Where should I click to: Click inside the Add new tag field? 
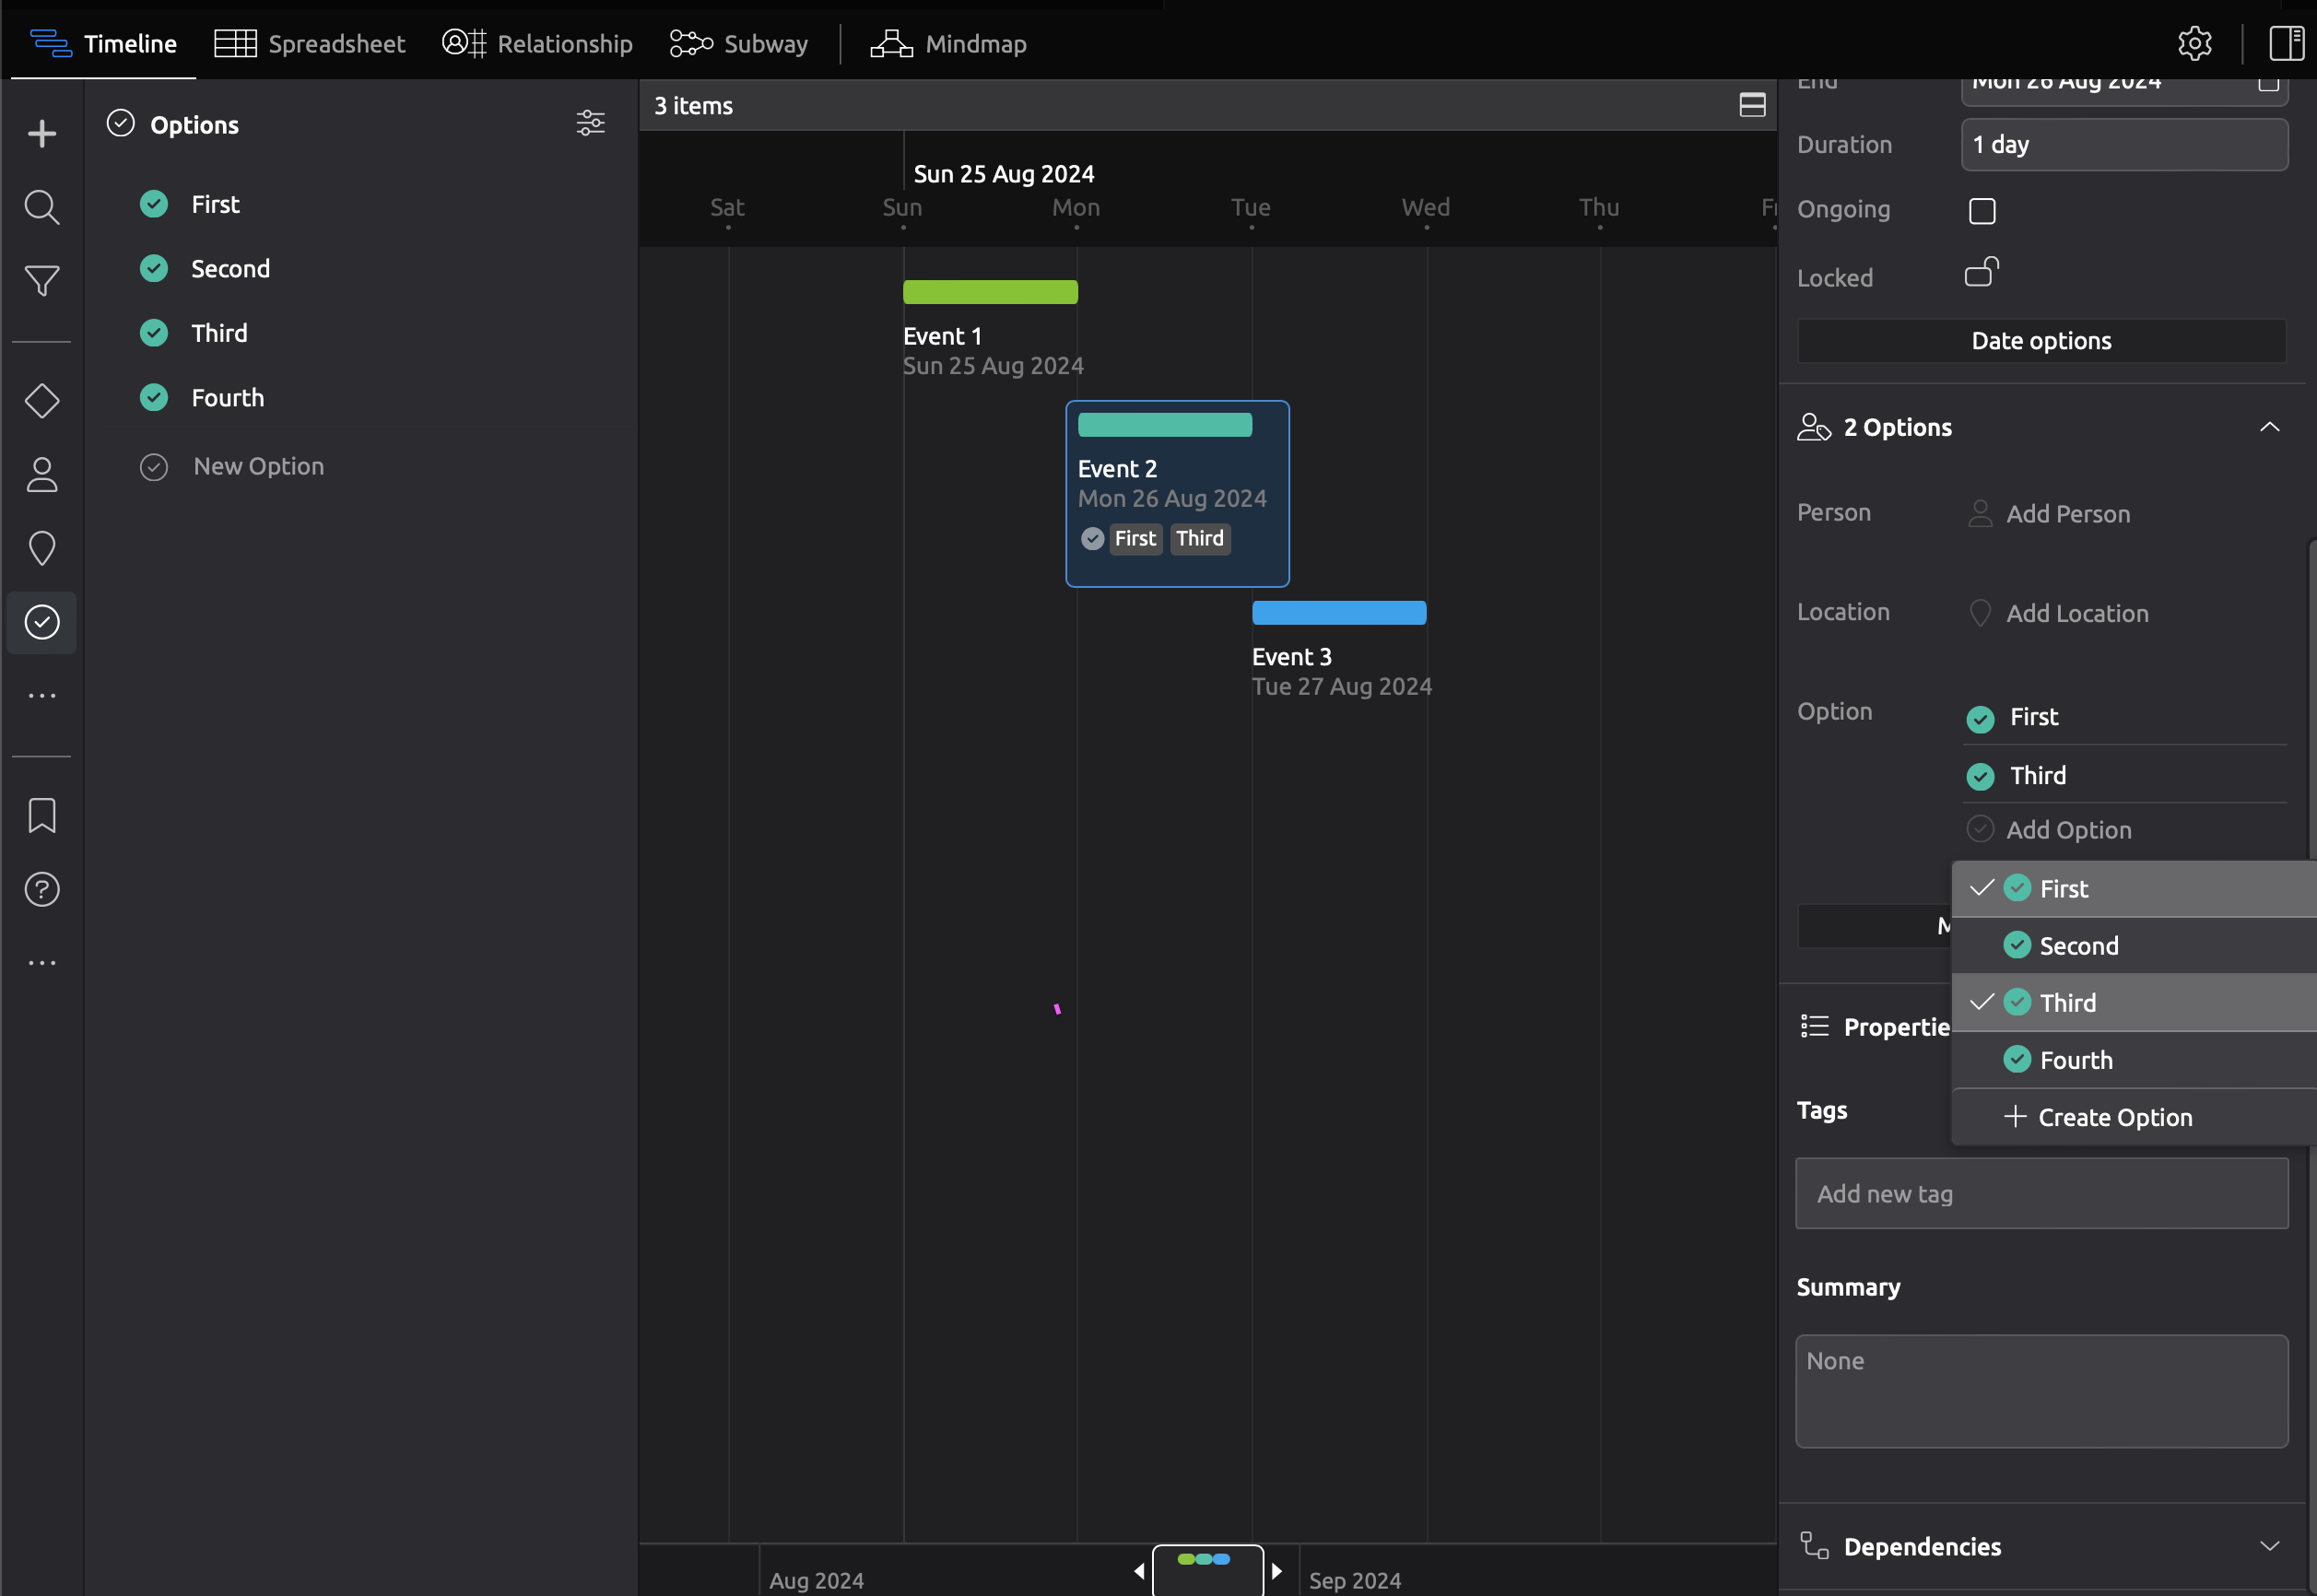(x=2040, y=1193)
